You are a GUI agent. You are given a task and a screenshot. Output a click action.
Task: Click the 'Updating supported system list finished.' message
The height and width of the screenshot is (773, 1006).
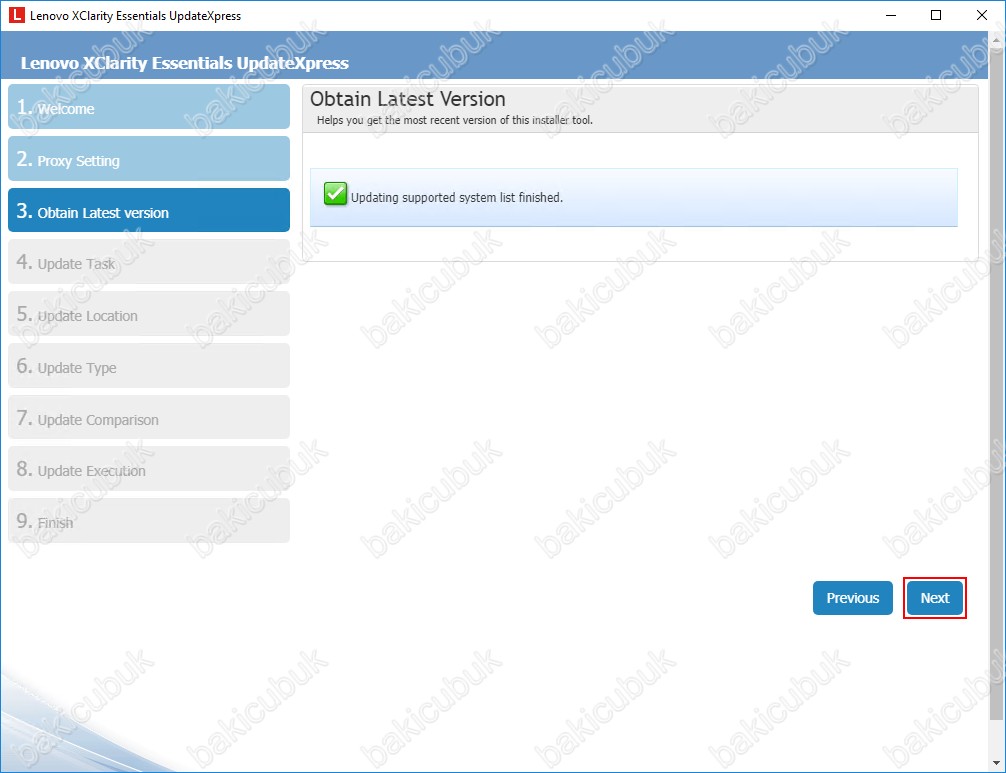[457, 198]
